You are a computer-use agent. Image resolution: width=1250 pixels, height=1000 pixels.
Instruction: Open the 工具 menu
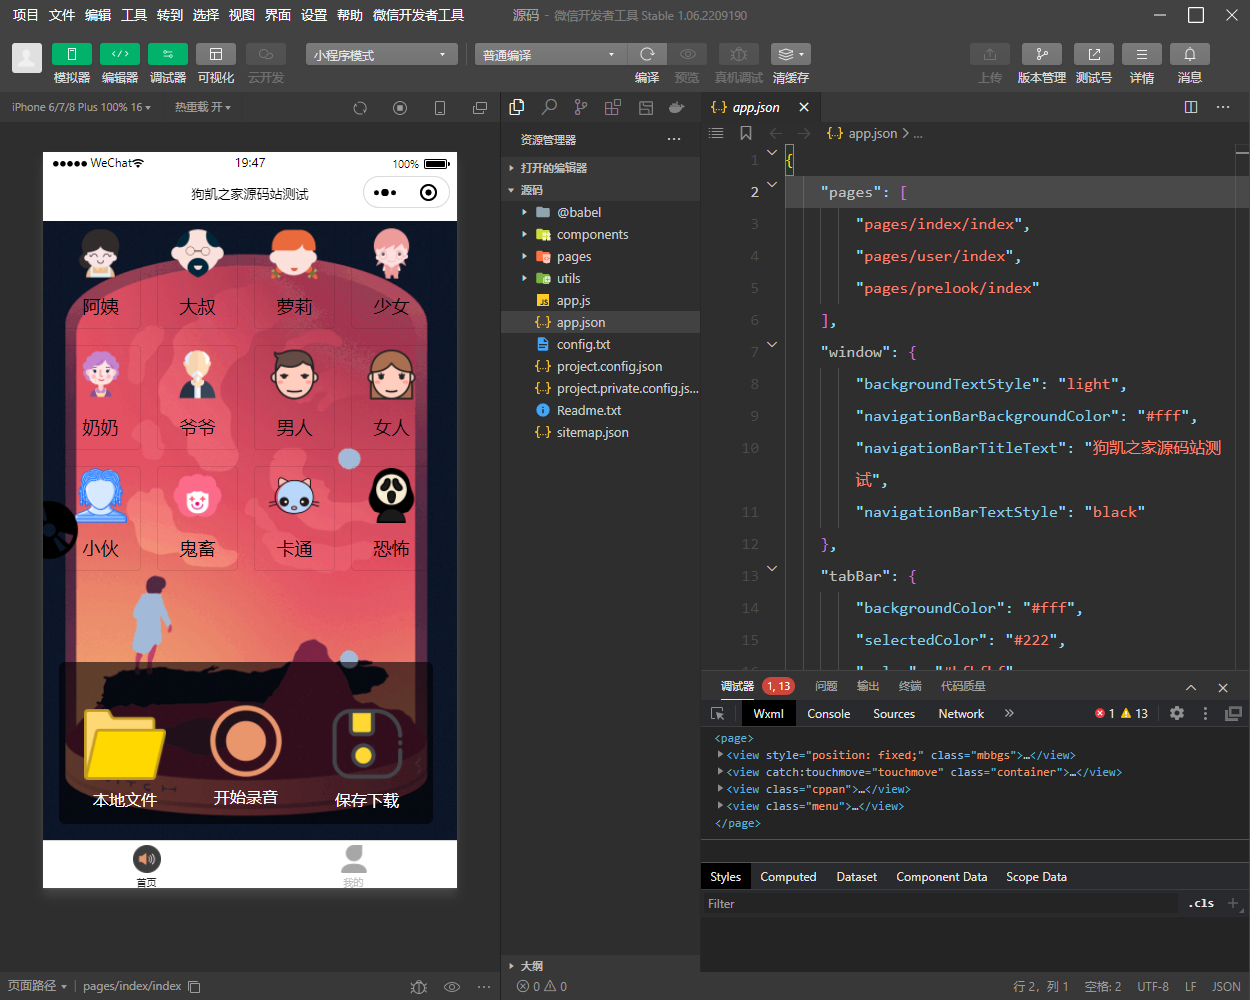coord(134,15)
